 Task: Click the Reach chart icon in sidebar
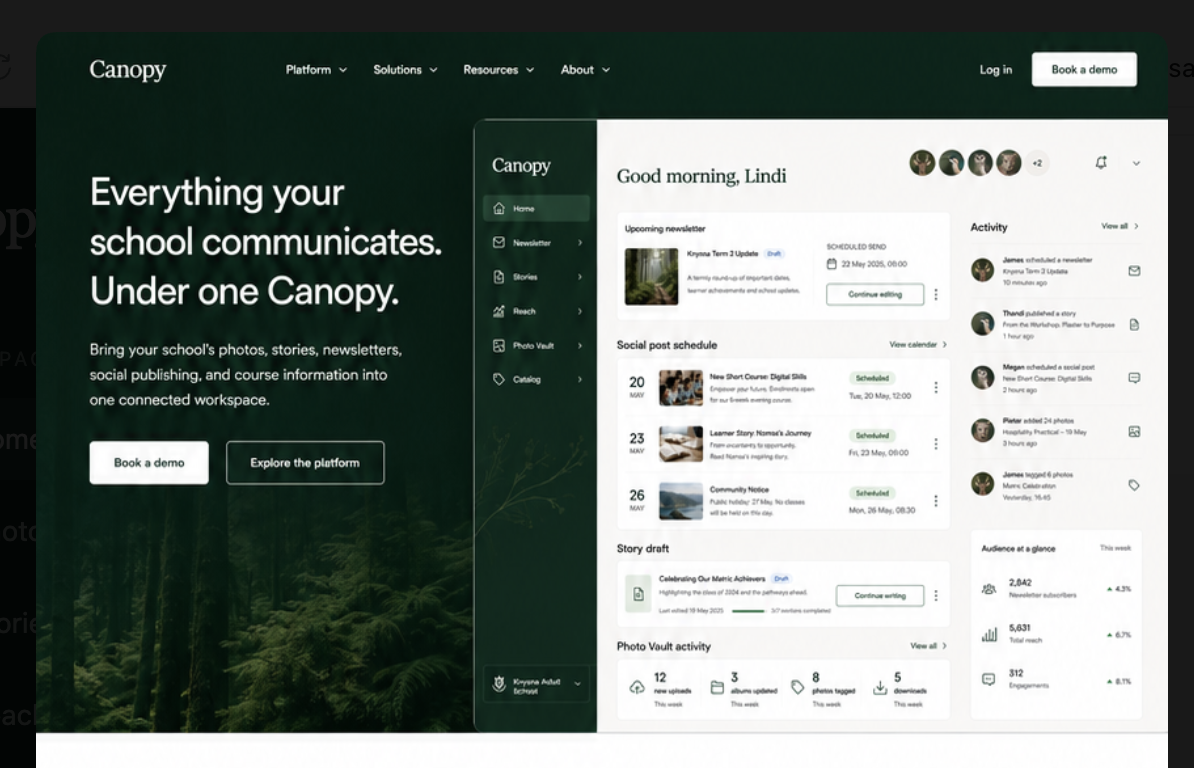[x=499, y=311]
